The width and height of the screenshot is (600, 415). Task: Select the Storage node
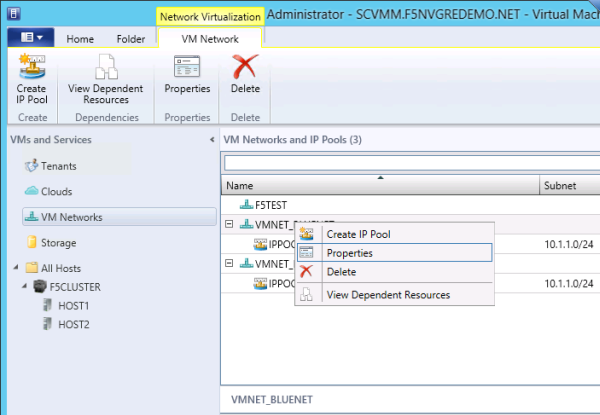tap(58, 243)
